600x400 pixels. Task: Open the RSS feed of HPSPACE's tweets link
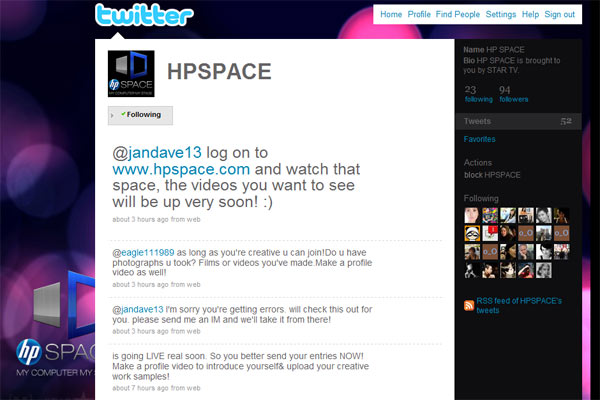(518, 305)
